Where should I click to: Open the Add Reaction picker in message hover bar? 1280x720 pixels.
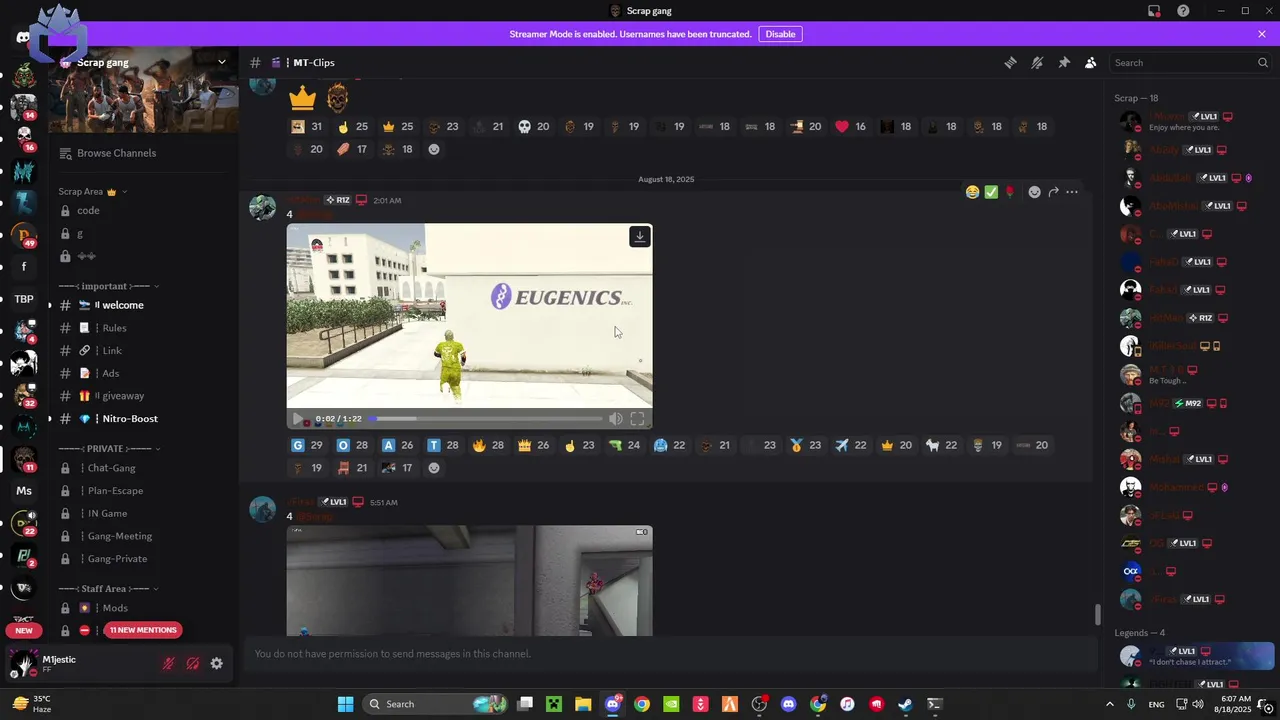tap(1035, 192)
